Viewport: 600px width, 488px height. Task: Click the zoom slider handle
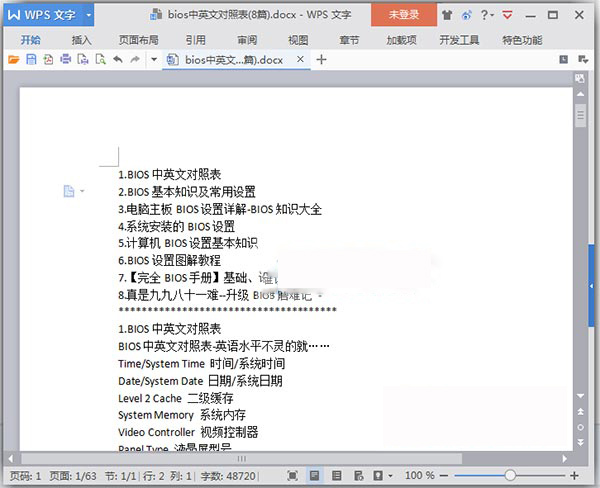(x=510, y=476)
